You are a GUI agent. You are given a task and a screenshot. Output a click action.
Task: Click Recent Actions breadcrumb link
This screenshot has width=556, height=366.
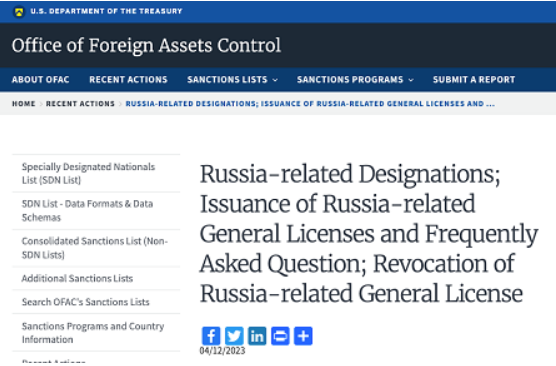80,104
